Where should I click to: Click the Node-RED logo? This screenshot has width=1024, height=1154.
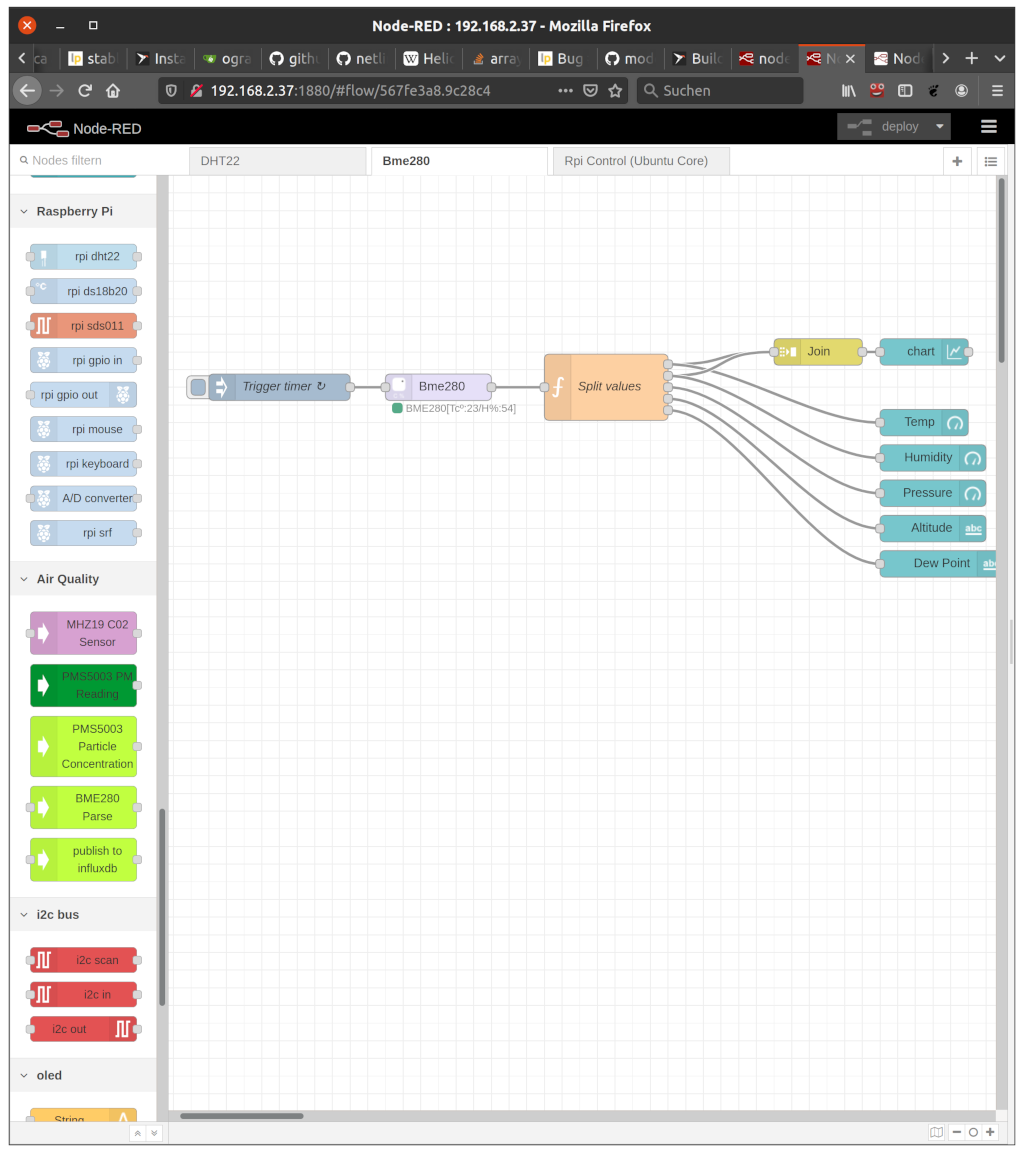84,129
